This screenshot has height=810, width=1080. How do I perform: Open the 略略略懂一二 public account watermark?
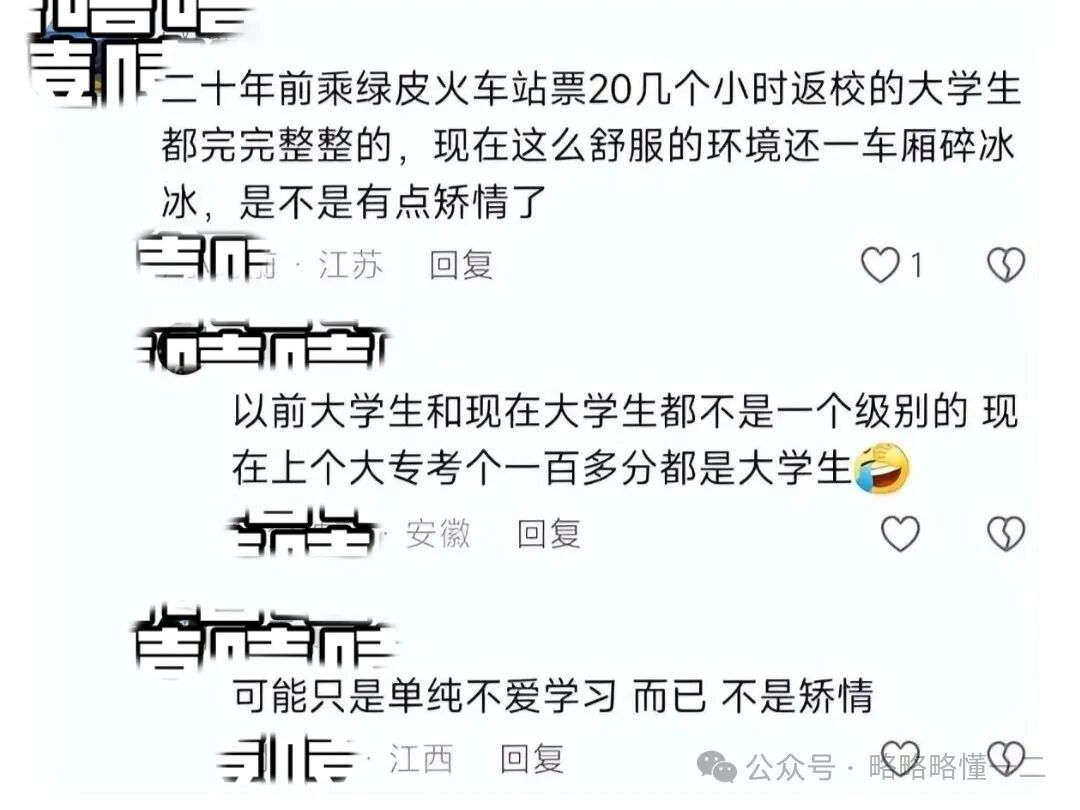(957, 767)
